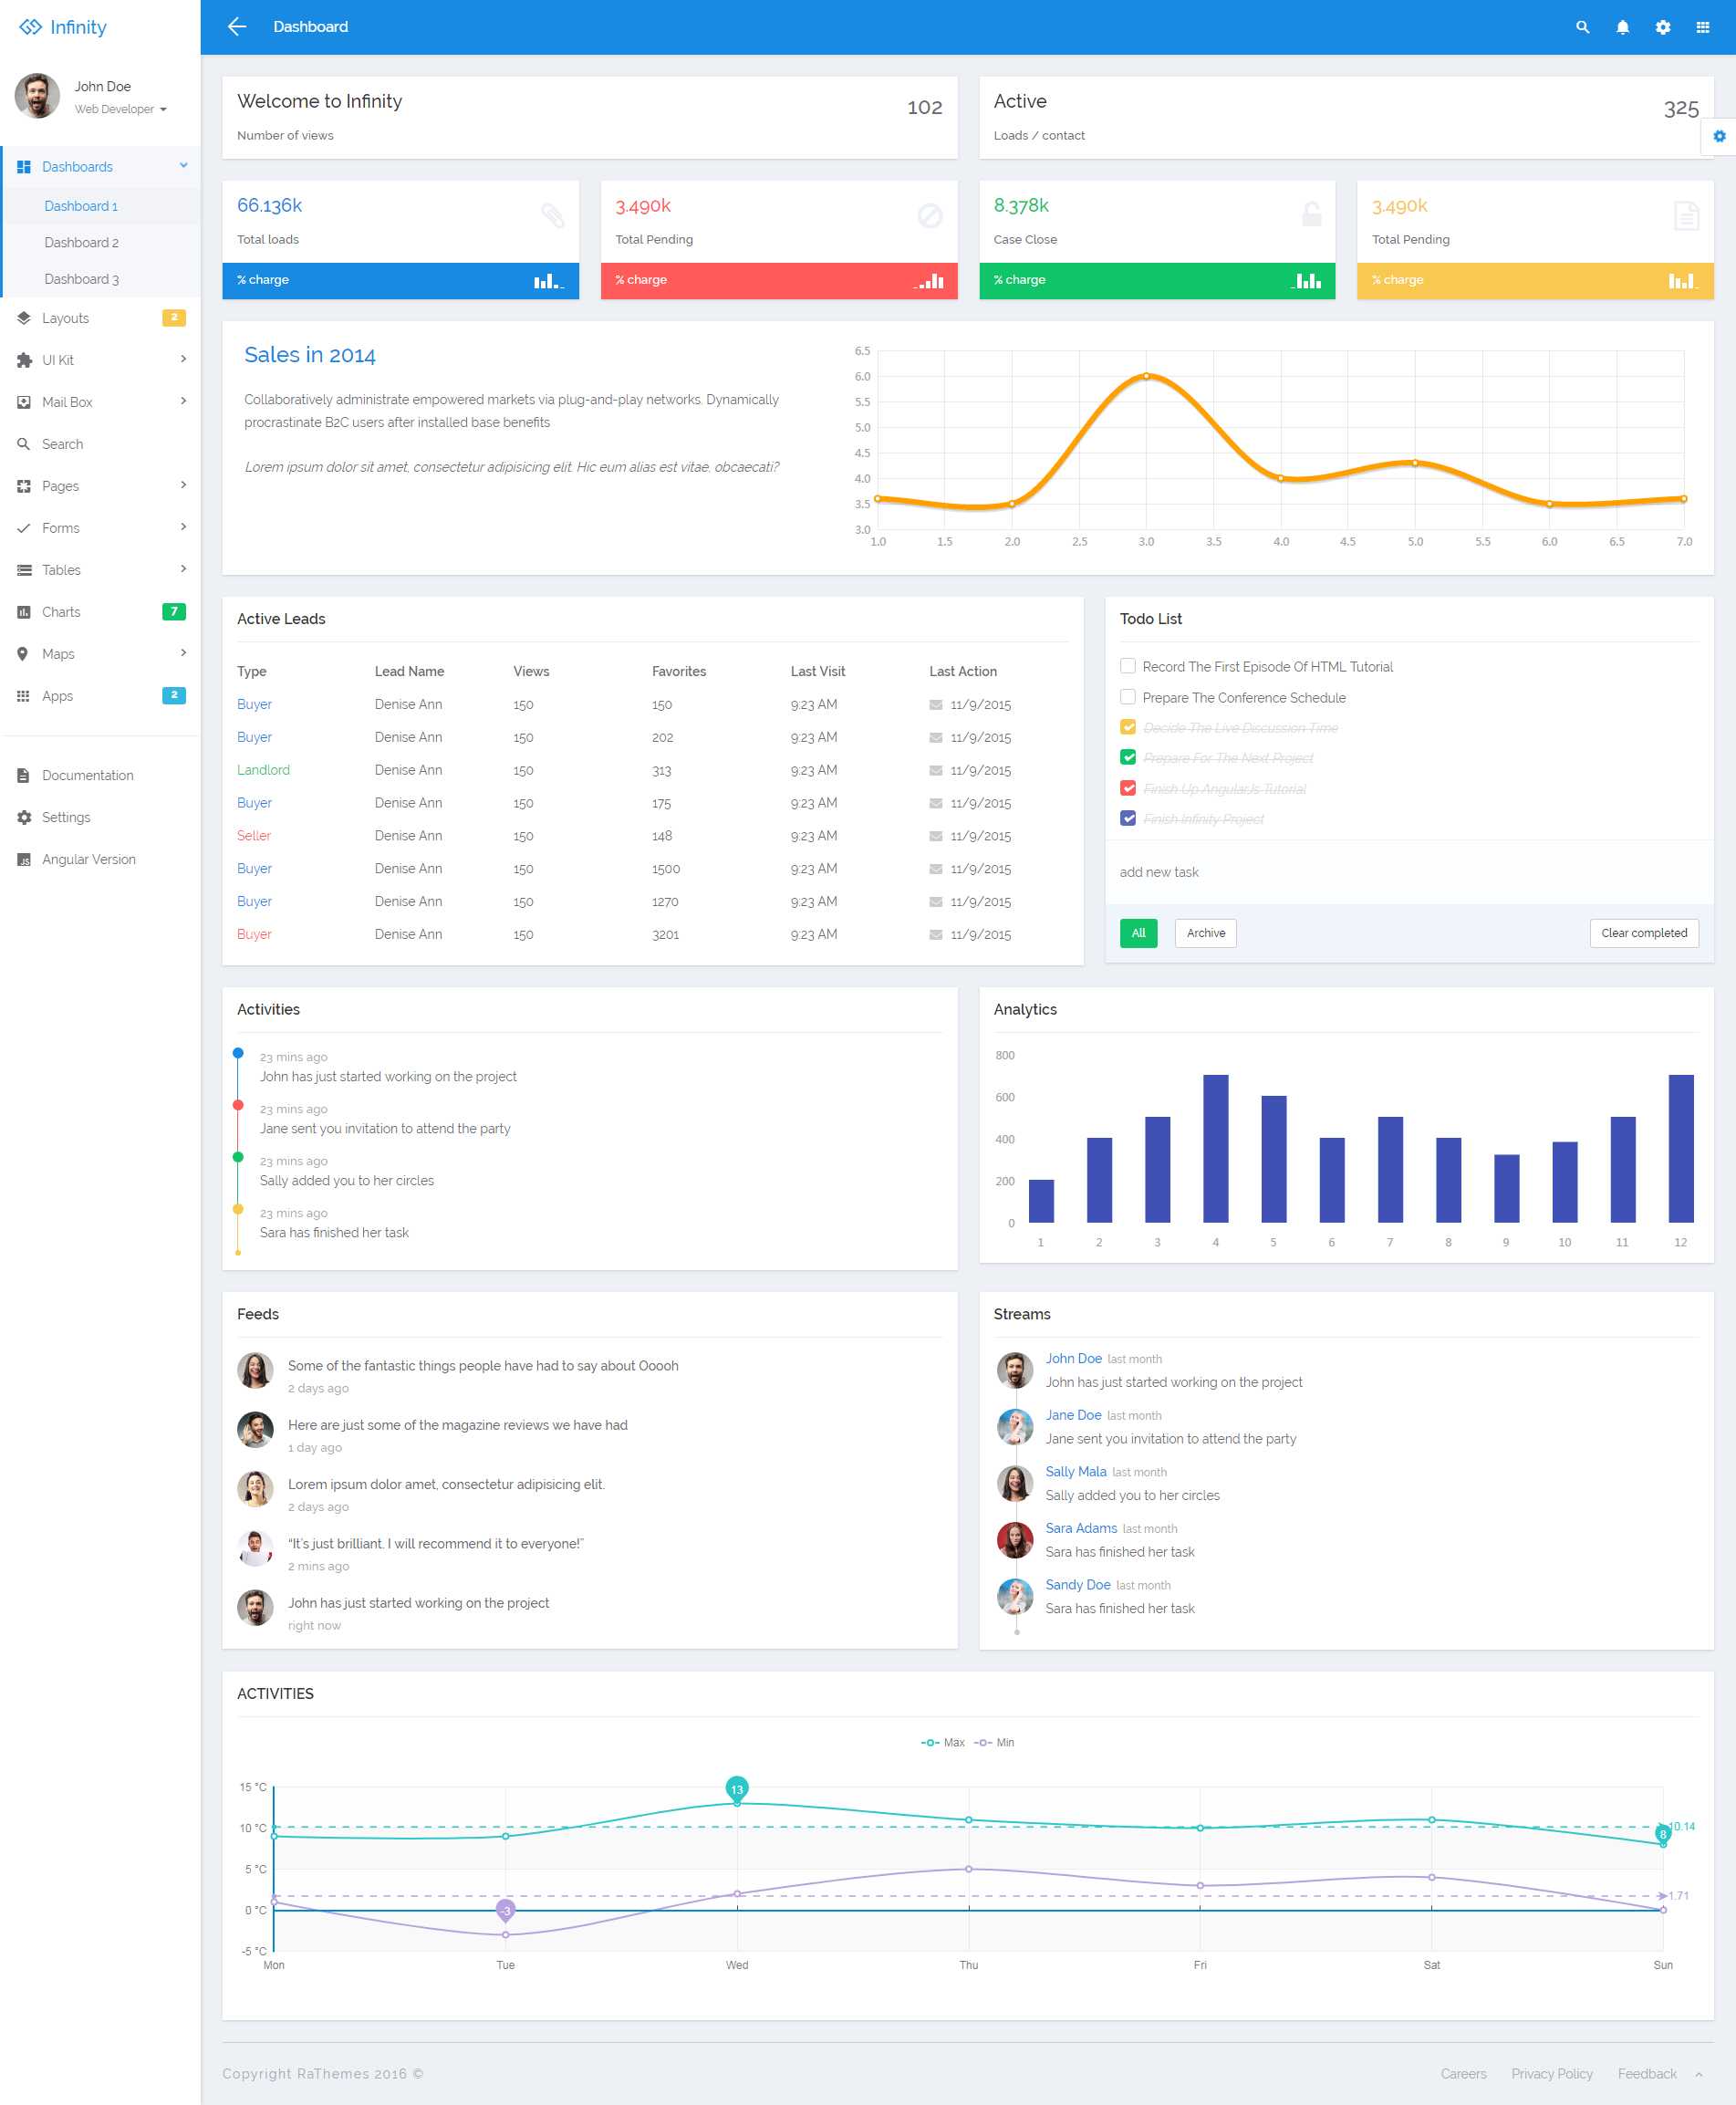Click the blue floating settings cog tab

1718,136
